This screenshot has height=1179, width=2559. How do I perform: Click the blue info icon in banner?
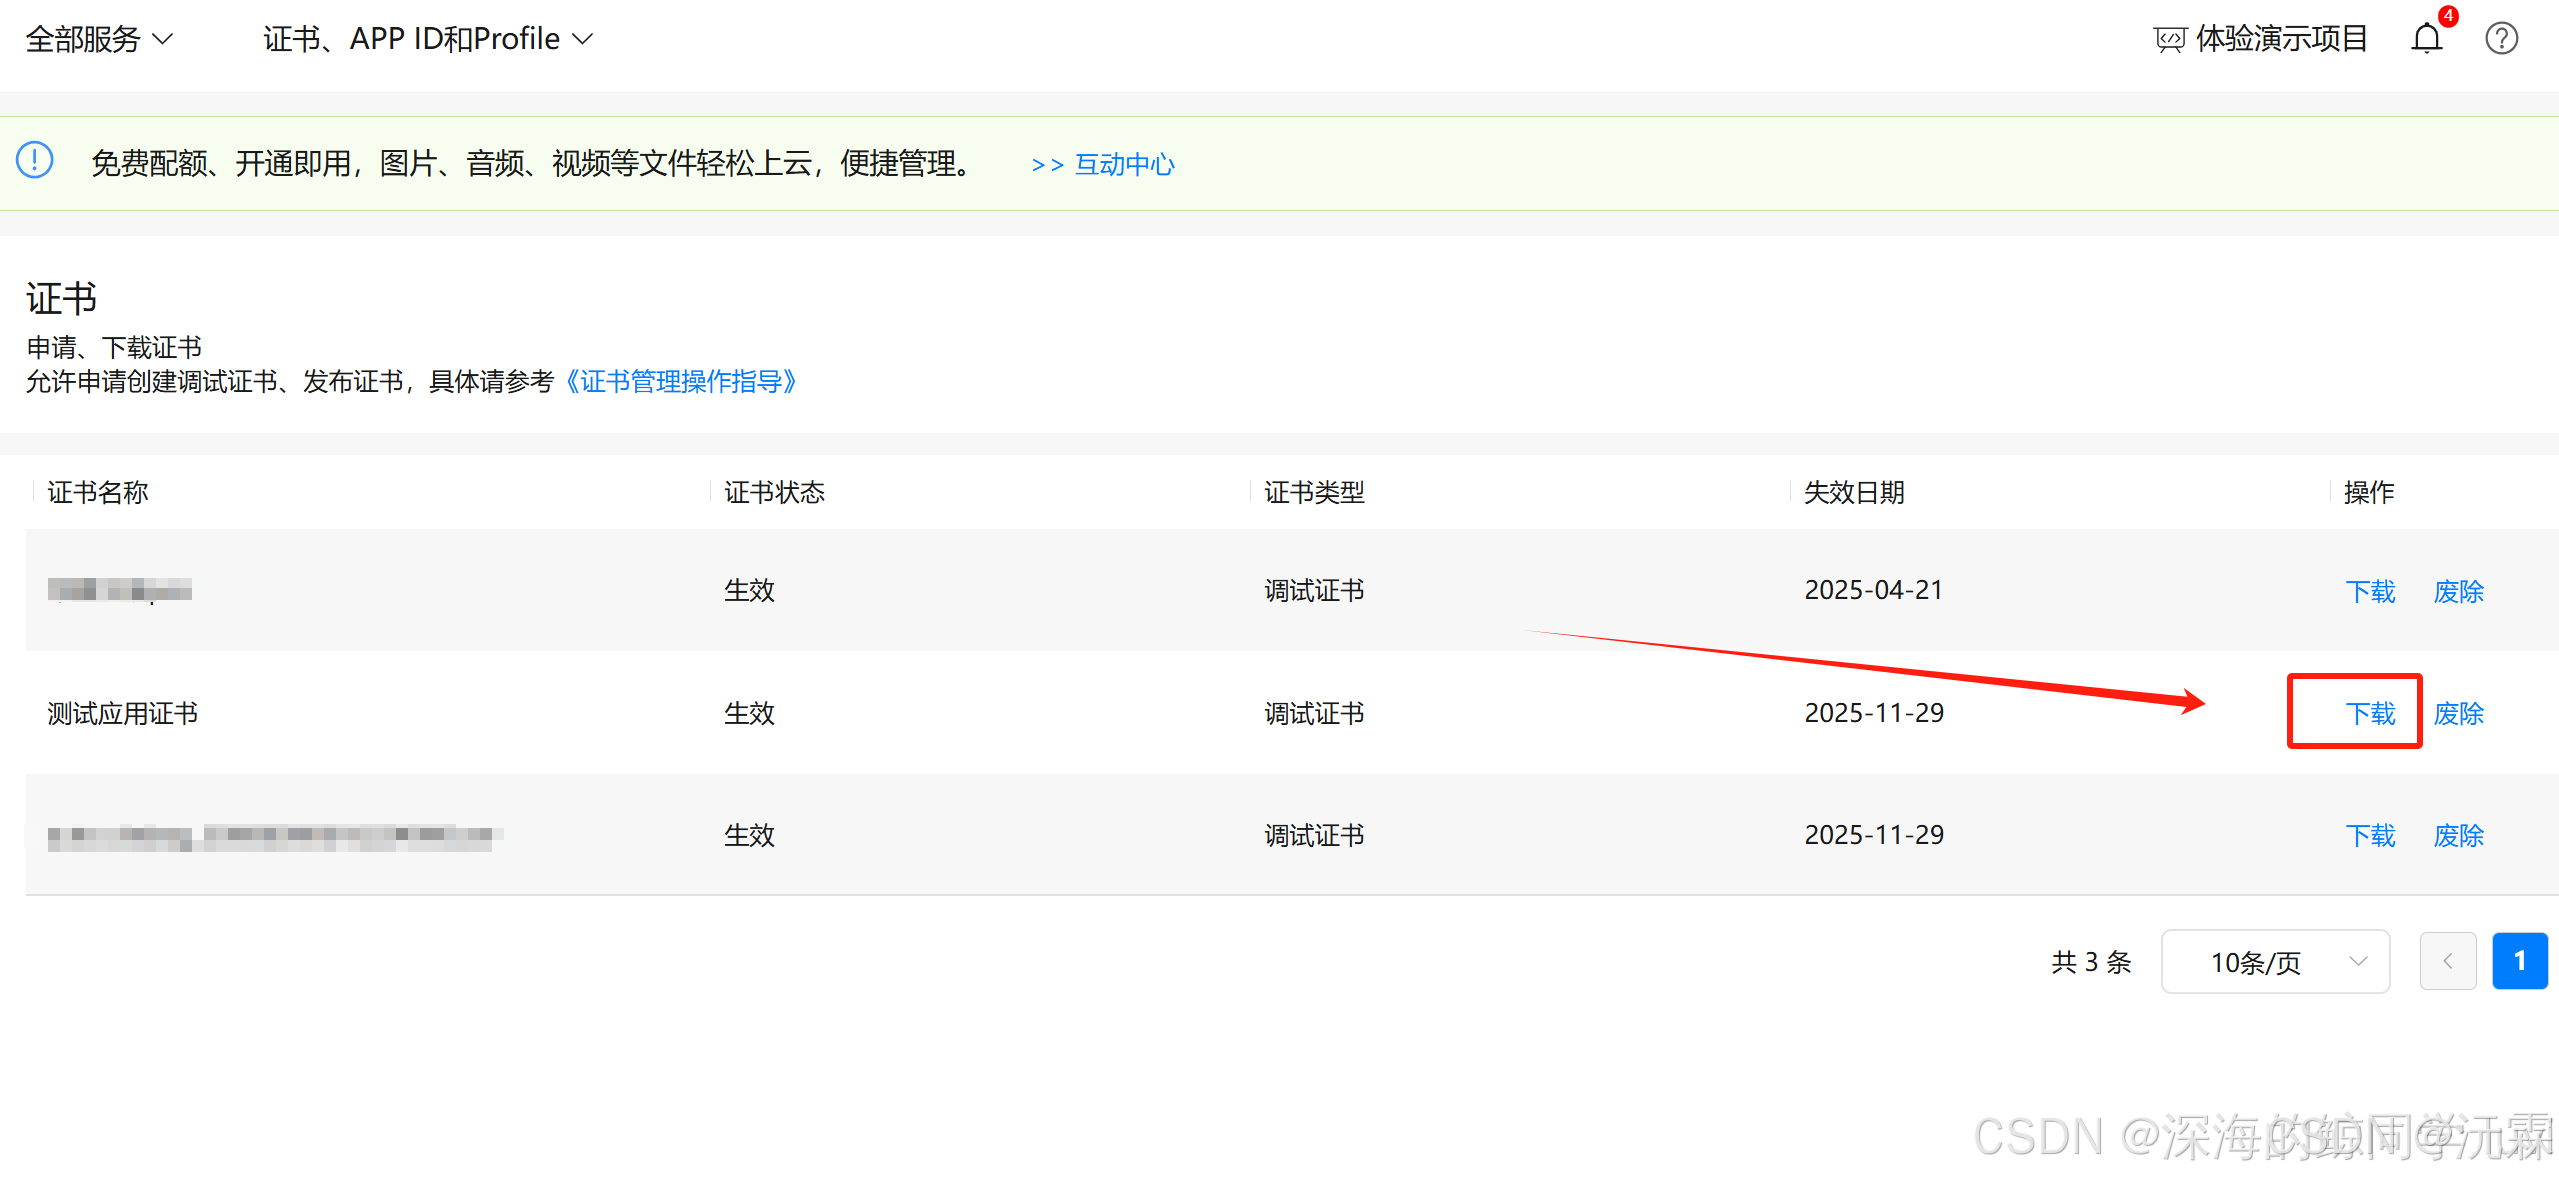(35, 160)
